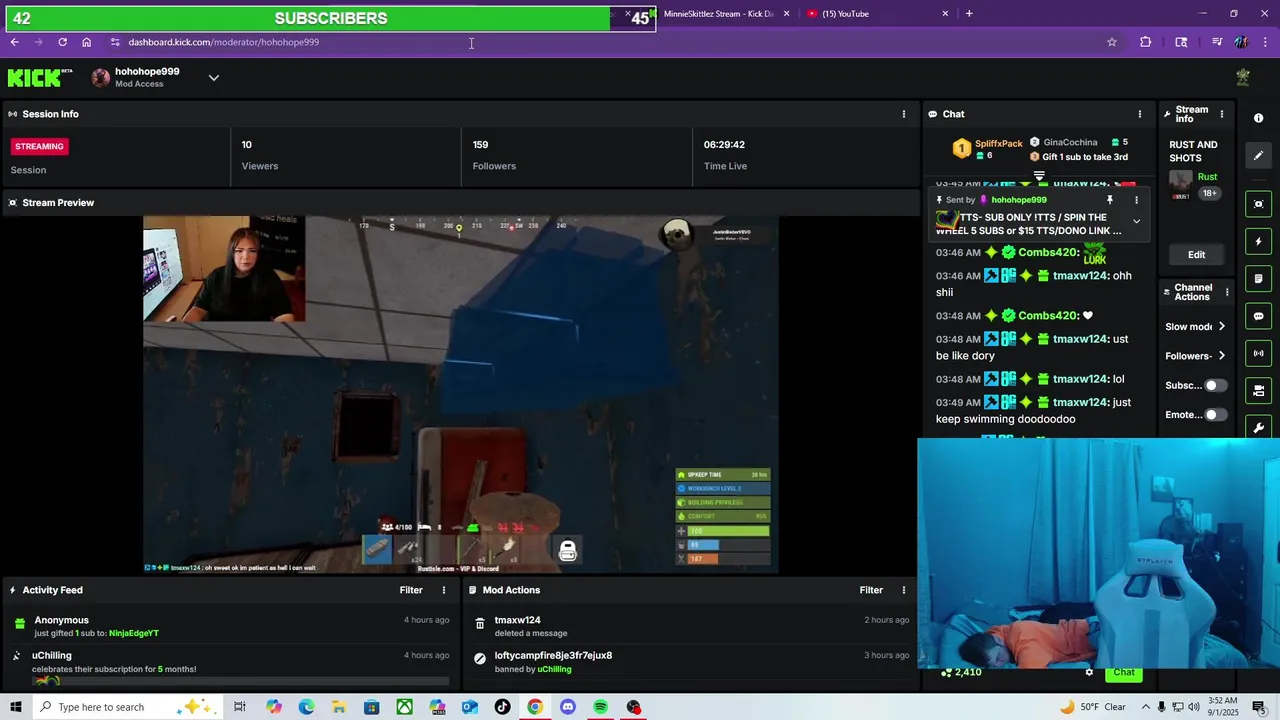Image resolution: width=1280 pixels, height=720 pixels.
Task: Open TikTok from the taskbar
Action: coord(502,707)
